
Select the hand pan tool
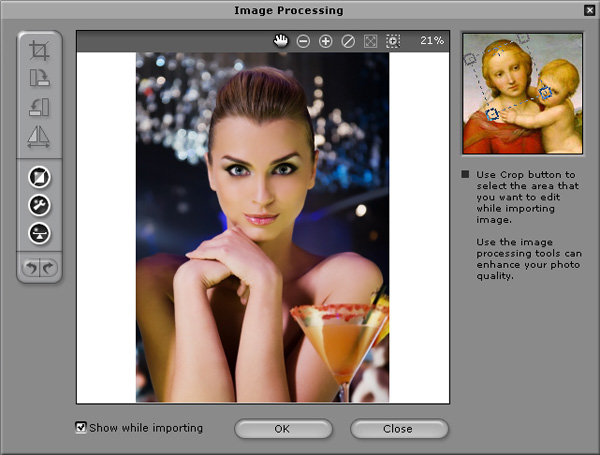click(282, 41)
